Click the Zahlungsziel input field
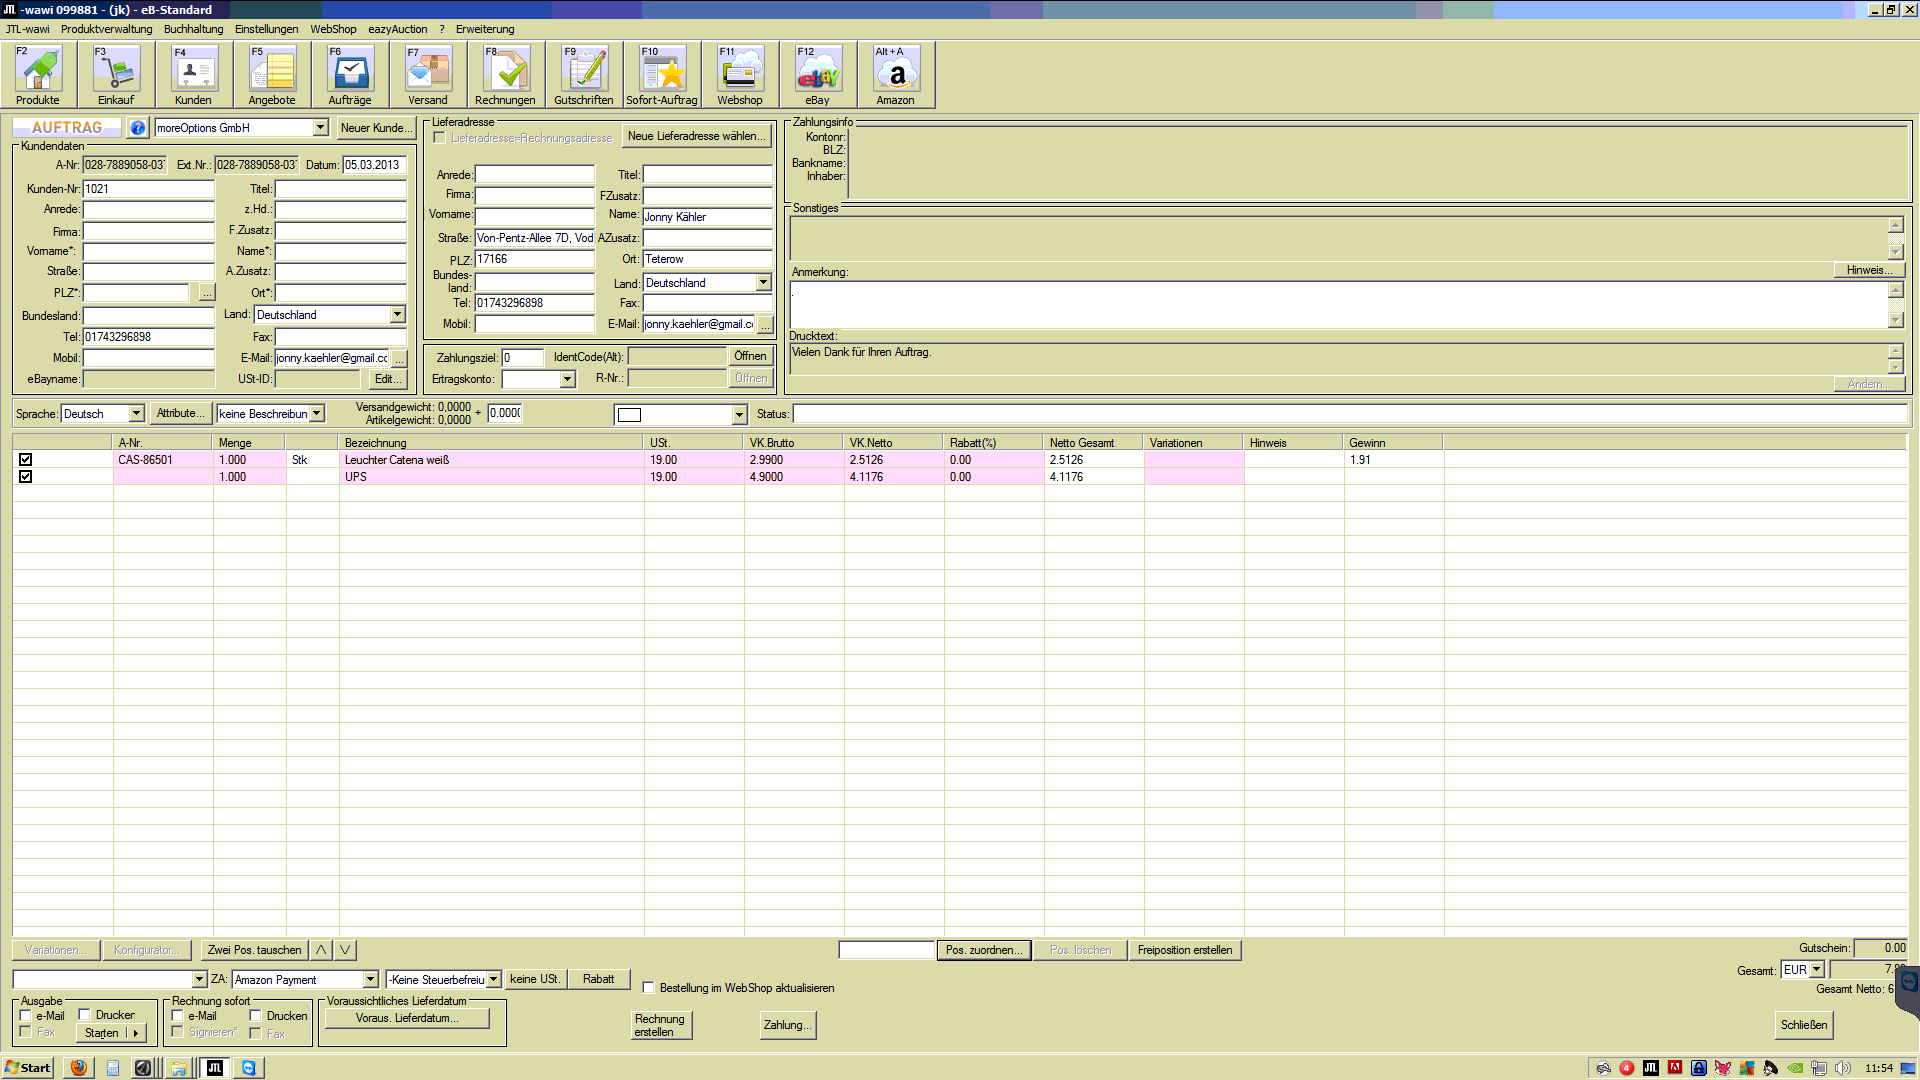The height and width of the screenshot is (1080, 1920). click(522, 358)
